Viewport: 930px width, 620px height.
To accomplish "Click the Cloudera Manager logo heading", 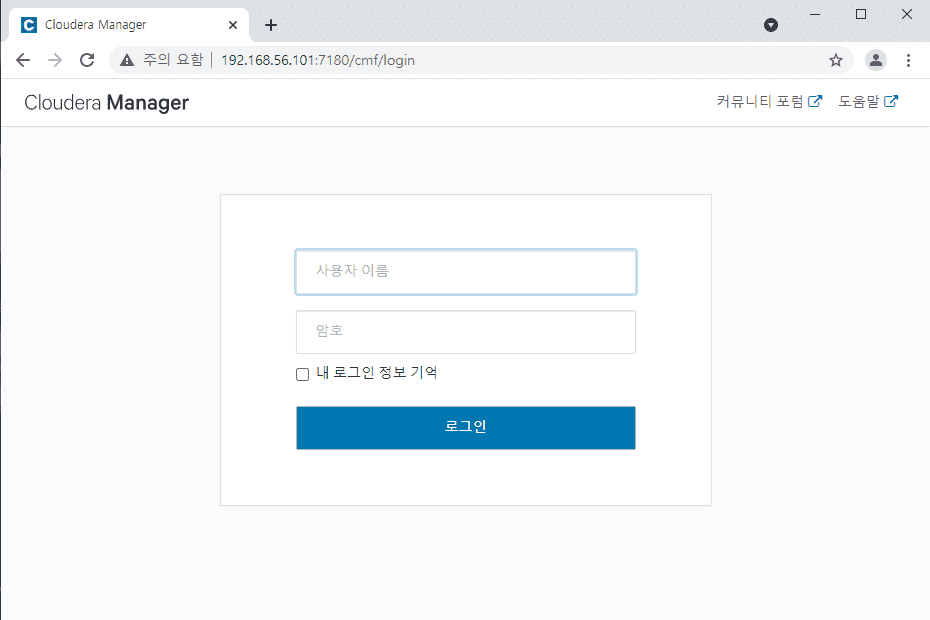I will pyautogui.click(x=106, y=103).
